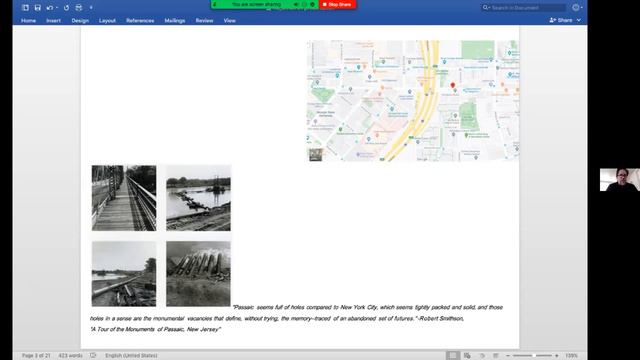Viewport: 640px width, 360px height.
Task: Expand the chevron next to Share
Action: point(579,20)
